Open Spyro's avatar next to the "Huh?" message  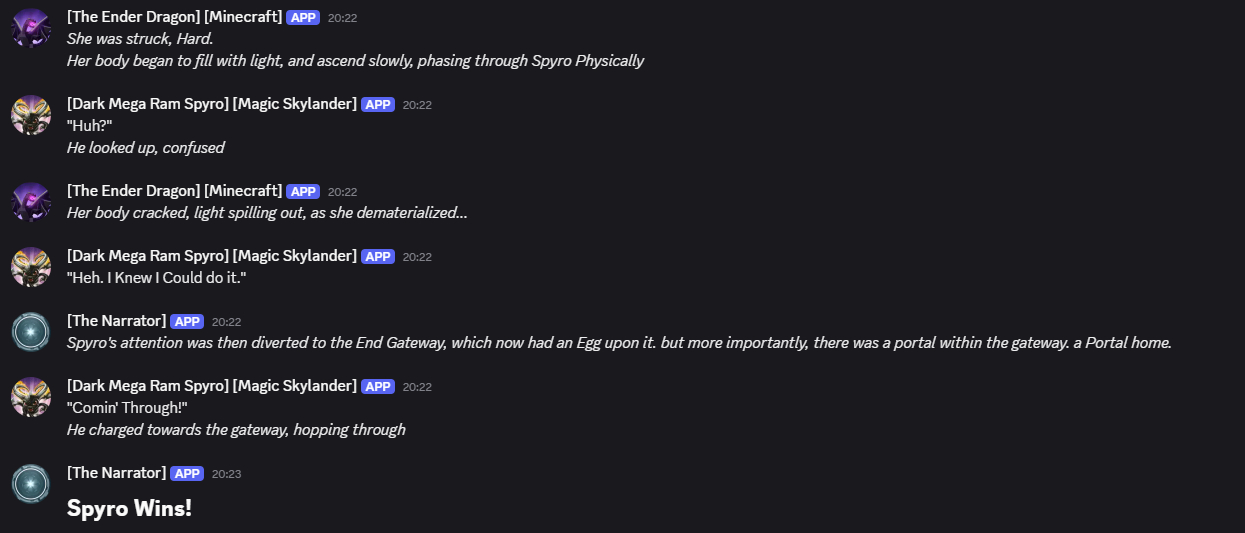[31, 115]
